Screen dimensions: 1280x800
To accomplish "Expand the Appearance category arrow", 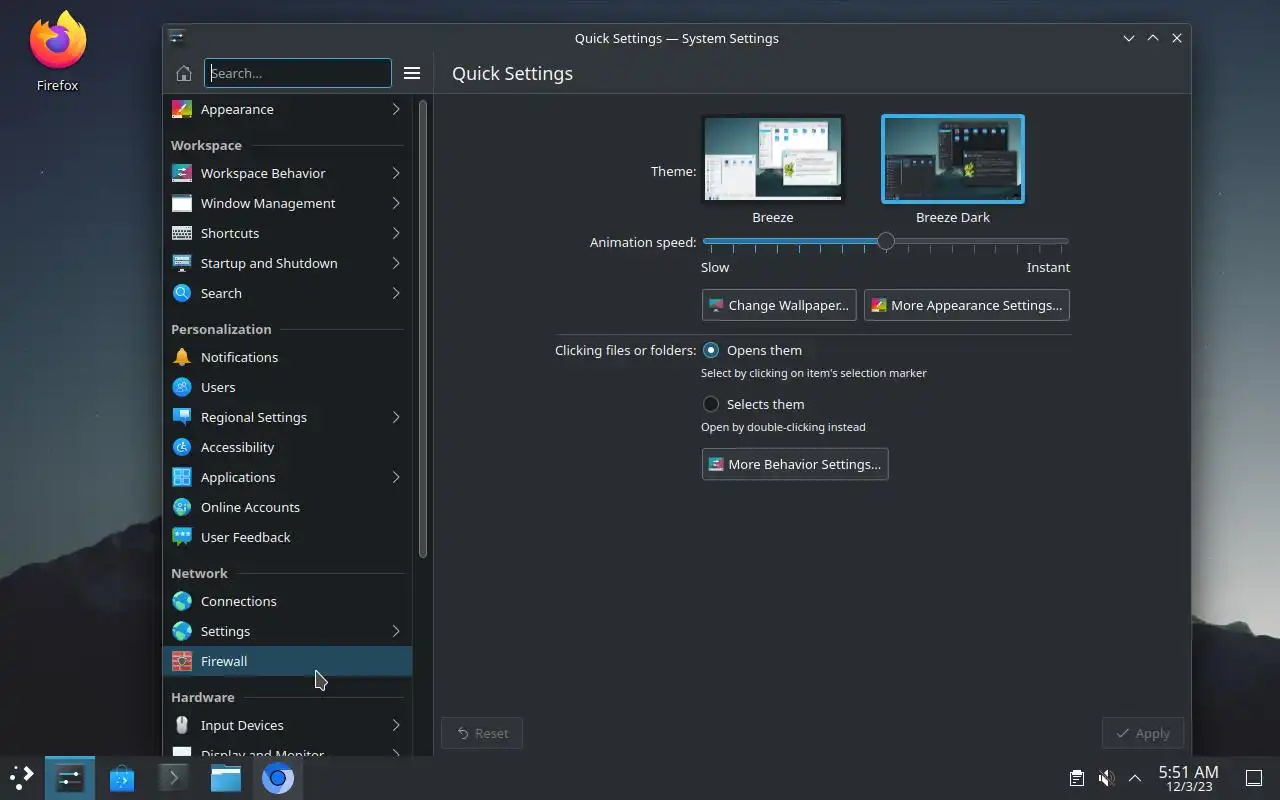I will (396, 109).
